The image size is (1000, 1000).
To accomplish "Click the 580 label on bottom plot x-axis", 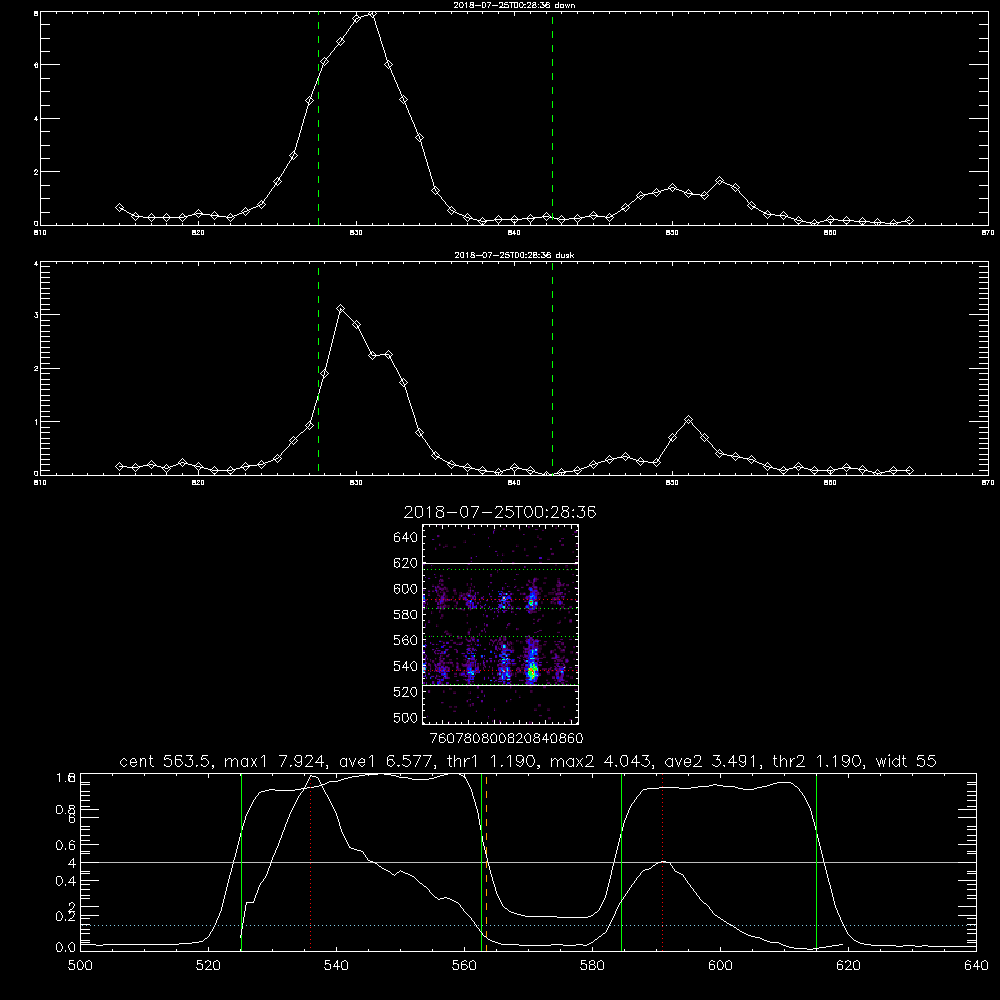I will pyautogui.click(x=592, y=966).
